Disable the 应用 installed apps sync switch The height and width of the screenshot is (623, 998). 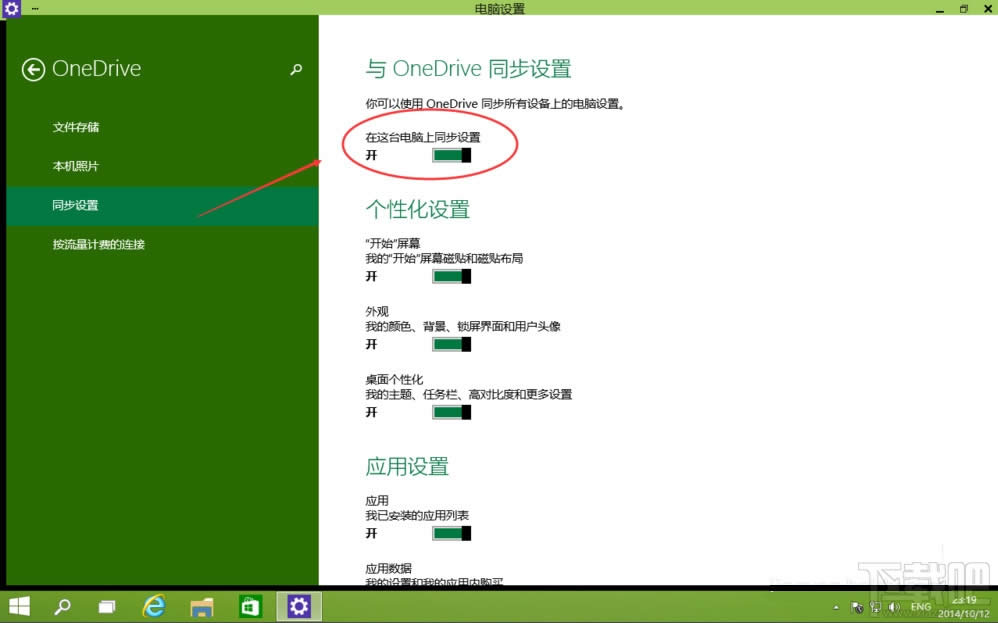[x=449, y=533]
